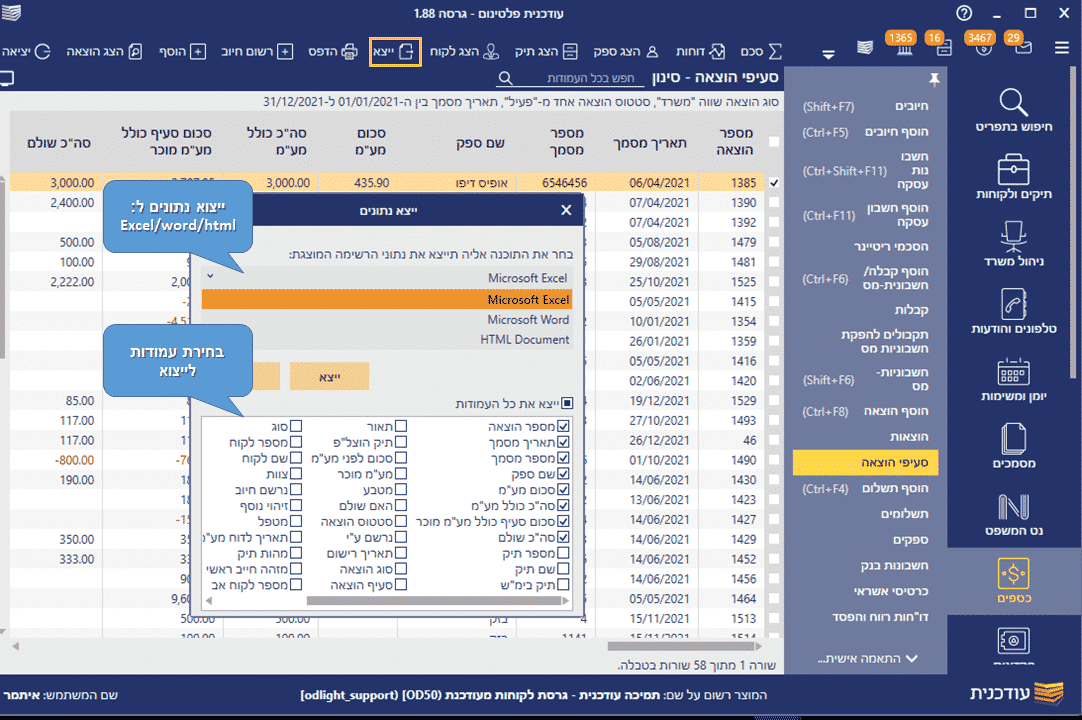This screenshot has width=1082, height=720.
Task: Click the הצג ספק toolbar icon
Action: [626, 52]
